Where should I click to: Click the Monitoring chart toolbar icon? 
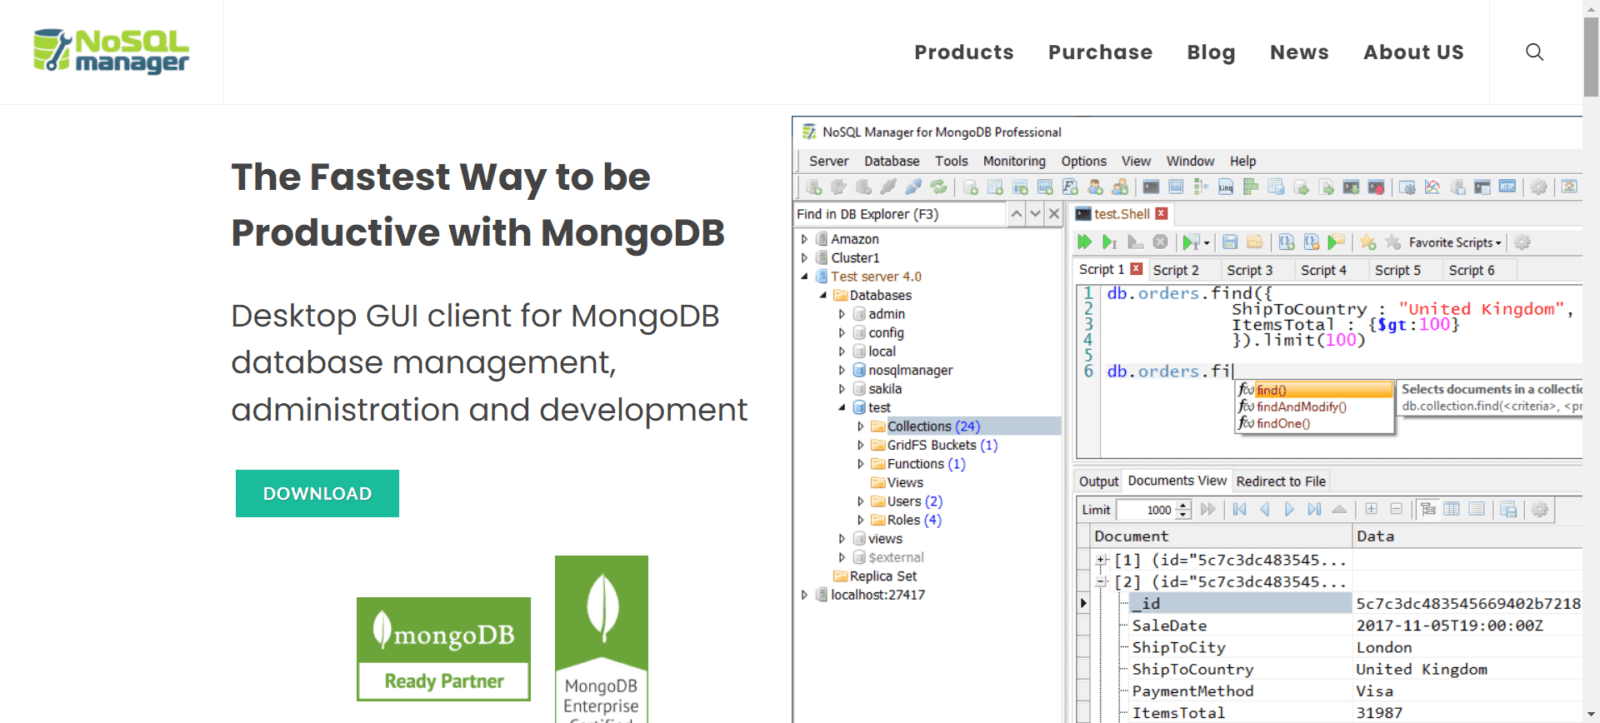(x=1432, y=187)
